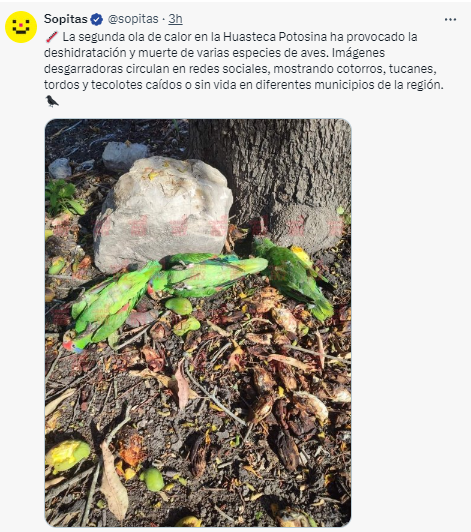The height and width of the screenshot is (532, 471).
Task: Open the three-dot more options menu
Action: point(450,20)
